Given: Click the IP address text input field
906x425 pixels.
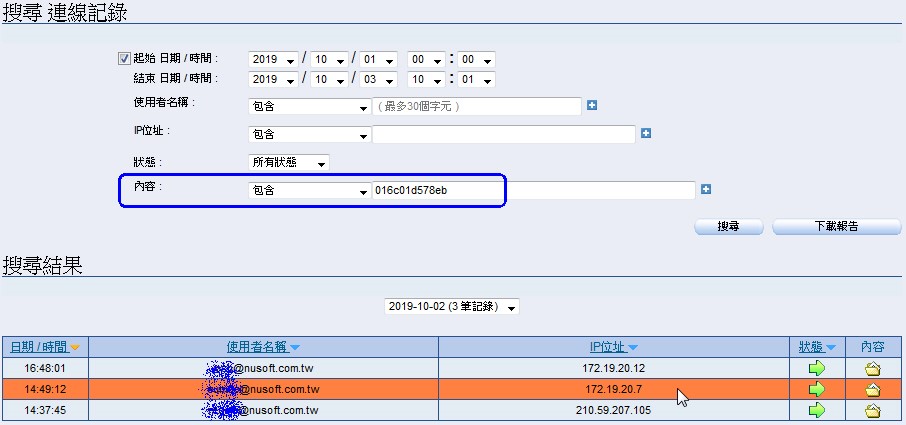Looking at the screenshot, I should [x=503, y=134].
